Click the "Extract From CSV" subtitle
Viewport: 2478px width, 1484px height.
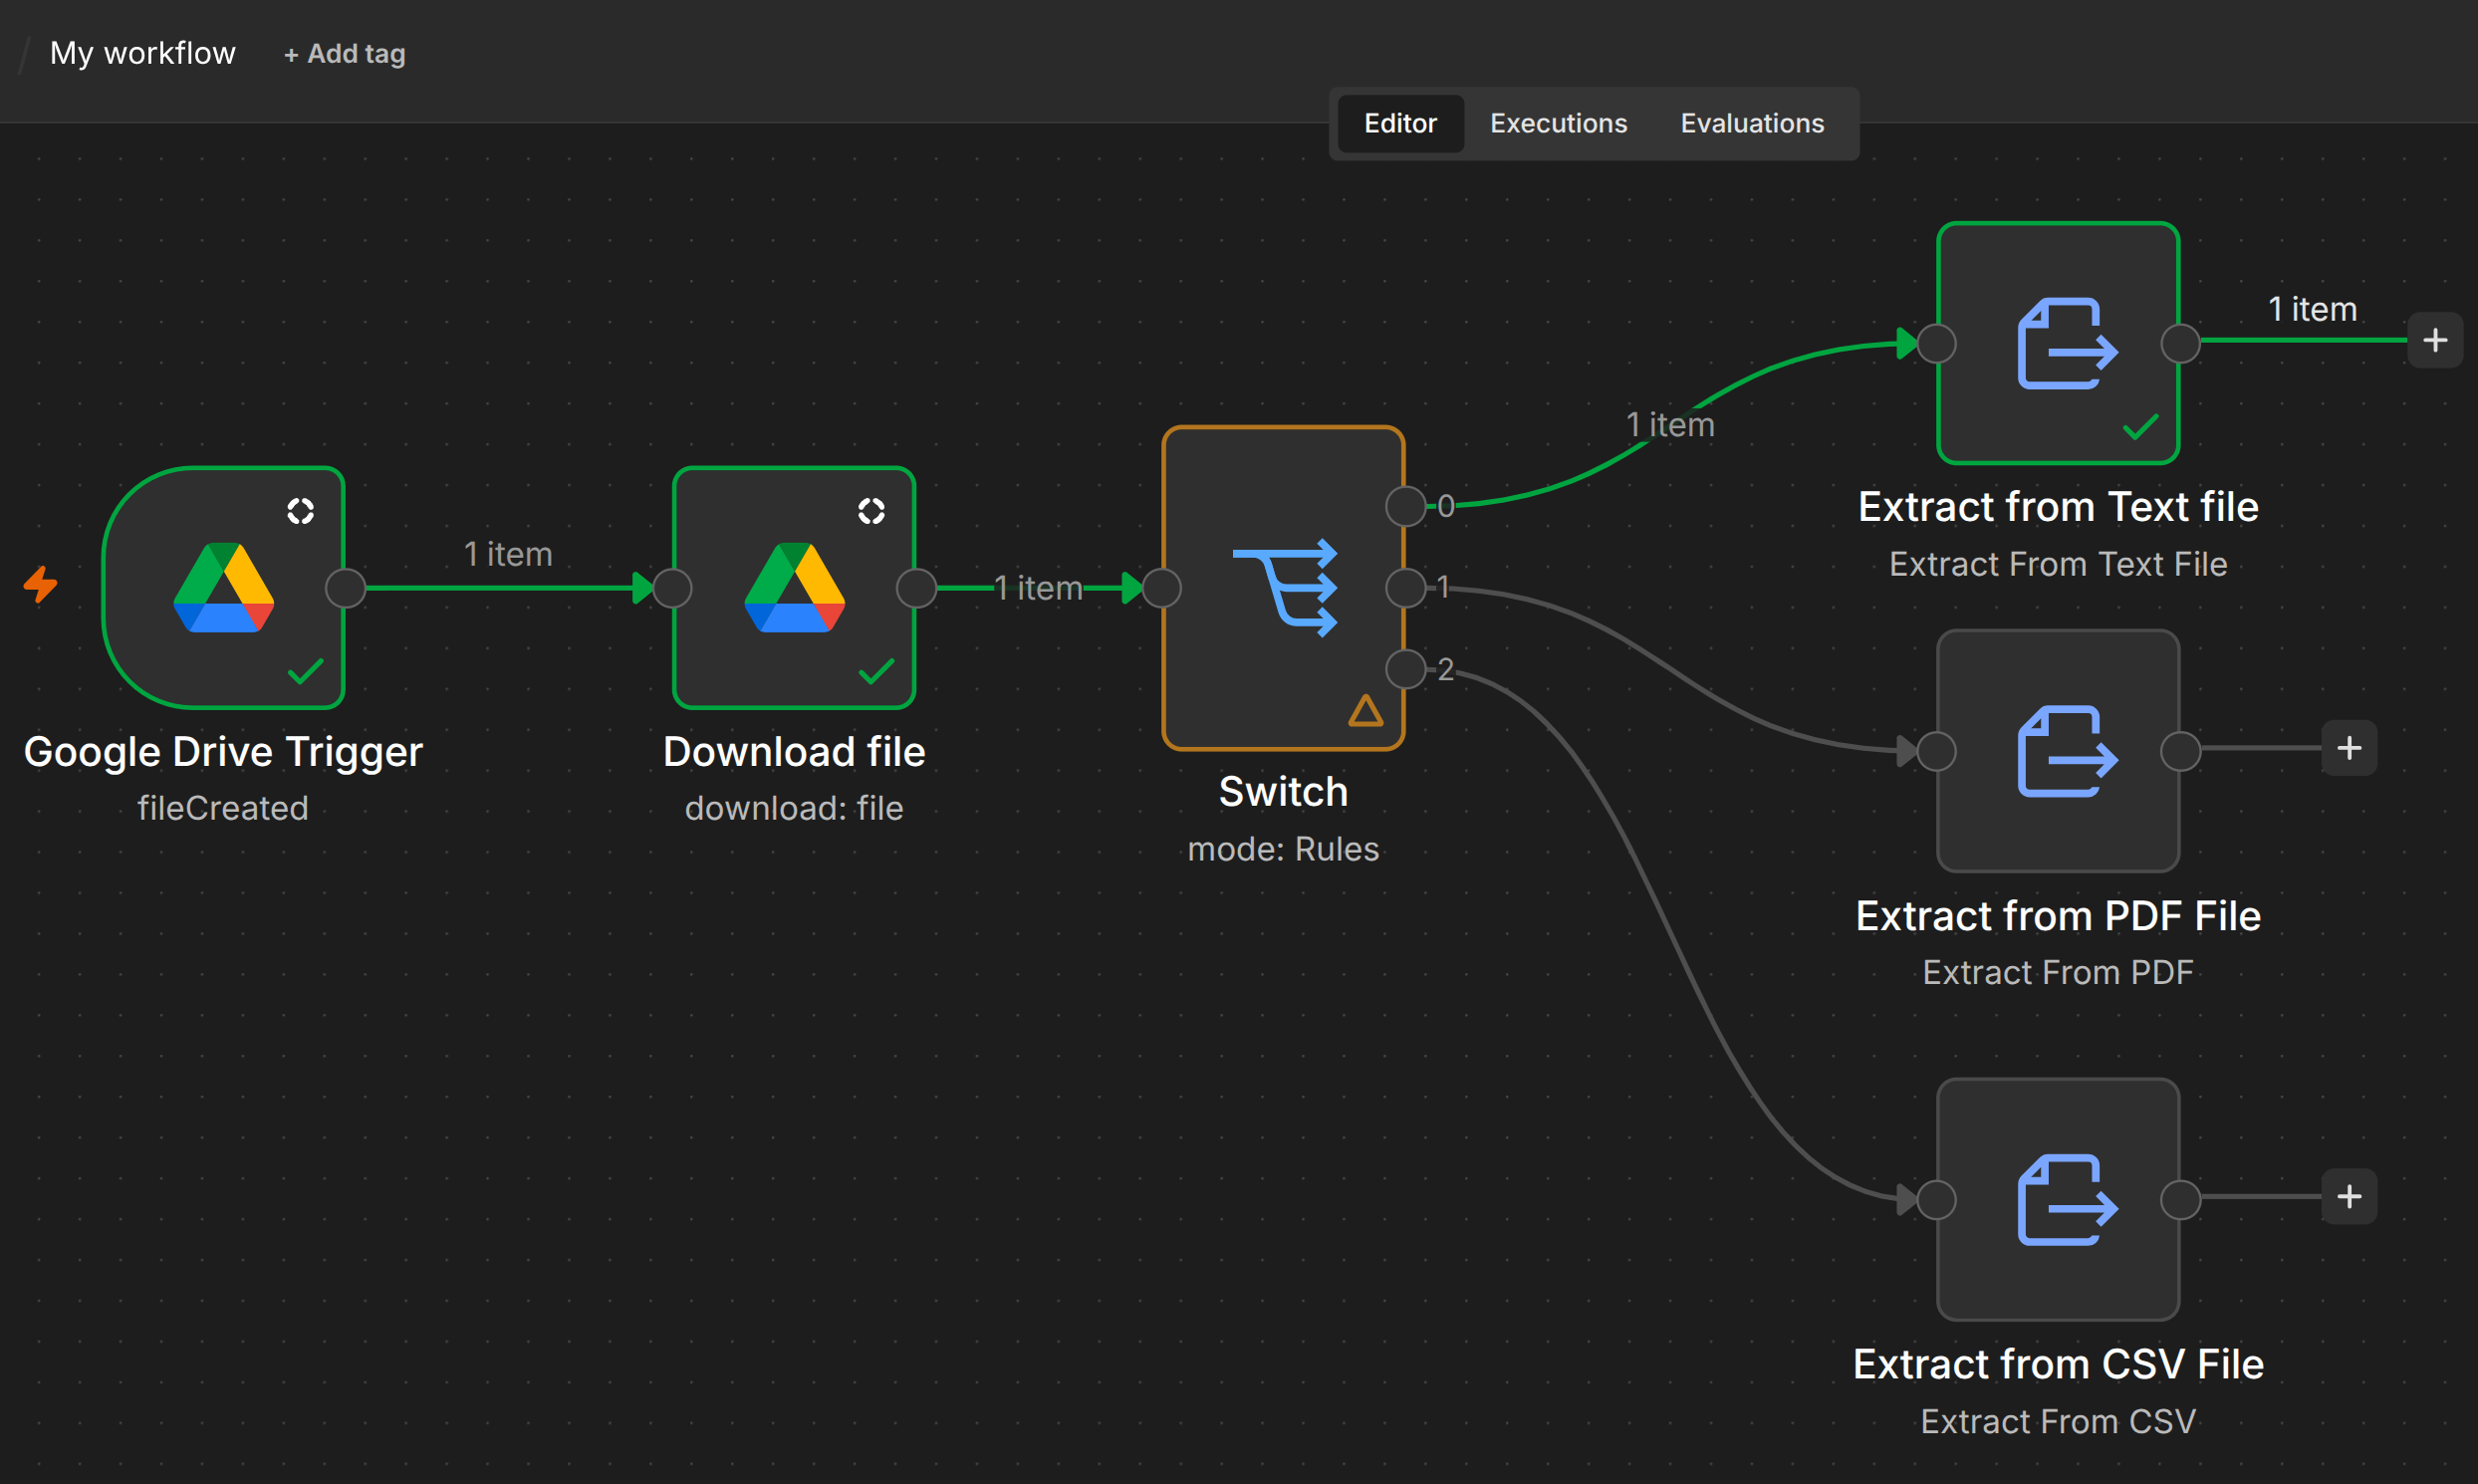(2058, 1421)
